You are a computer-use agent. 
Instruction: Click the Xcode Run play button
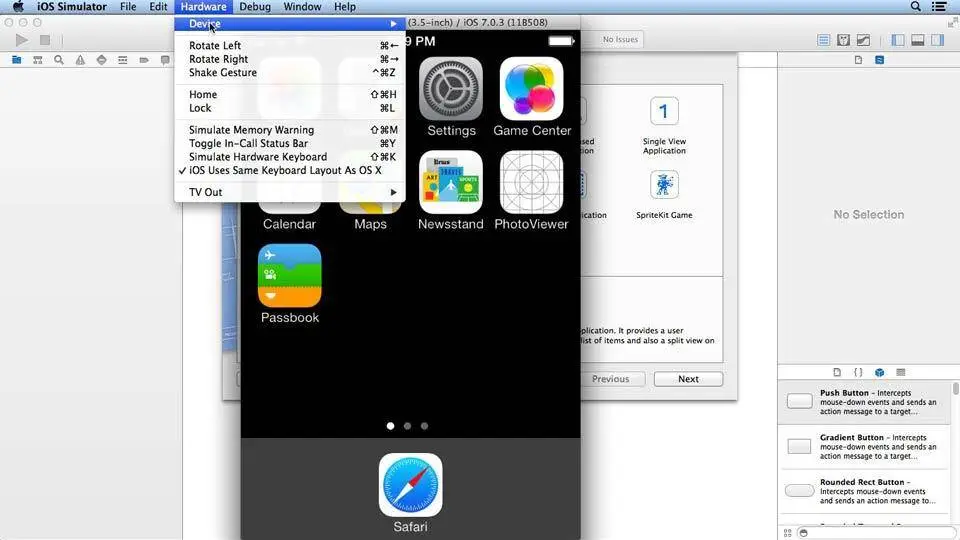tap(21, 40)
